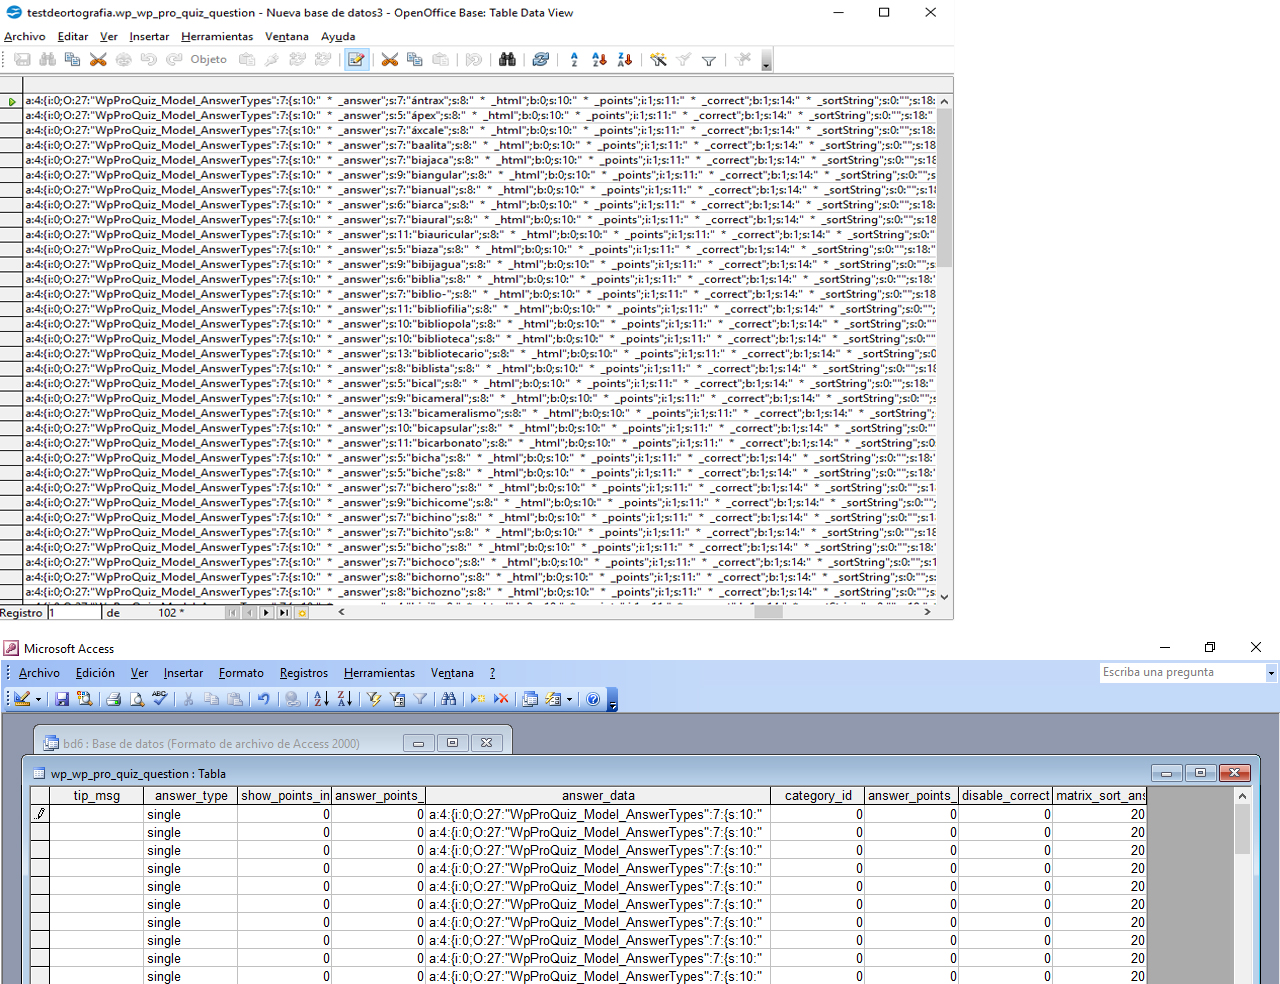Viewport: 1280px width, 984px height.
Task: Sort ascending A-Z in Access toolbar
Action: (x=321, y=699)
